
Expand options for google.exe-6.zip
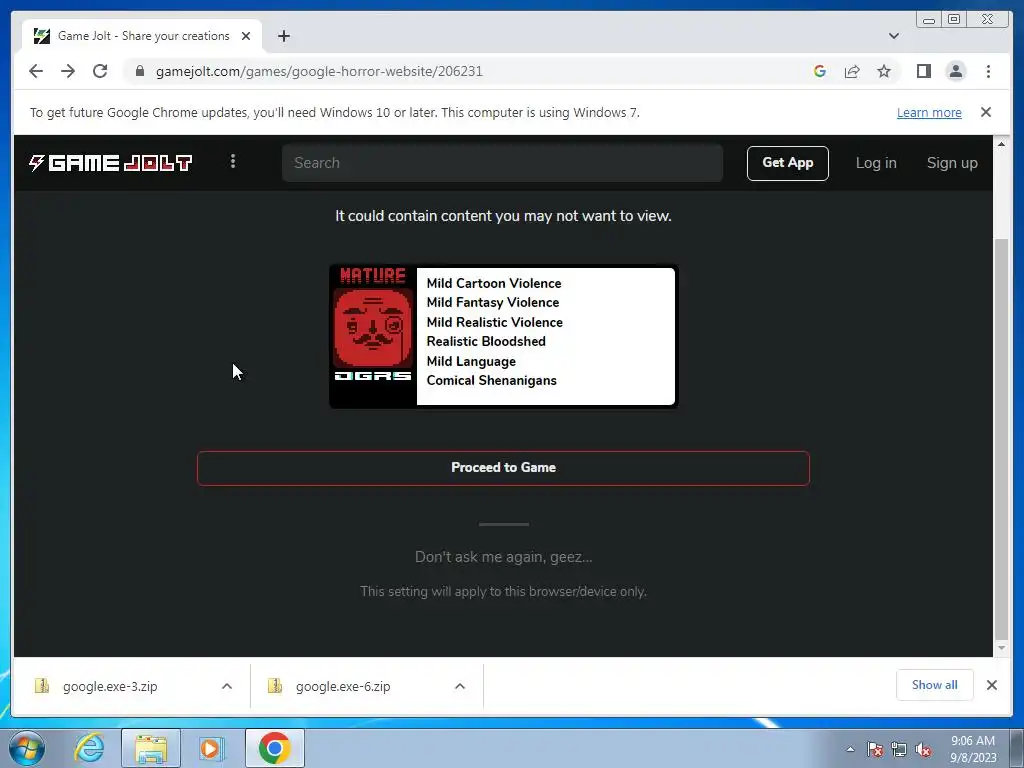460,686
